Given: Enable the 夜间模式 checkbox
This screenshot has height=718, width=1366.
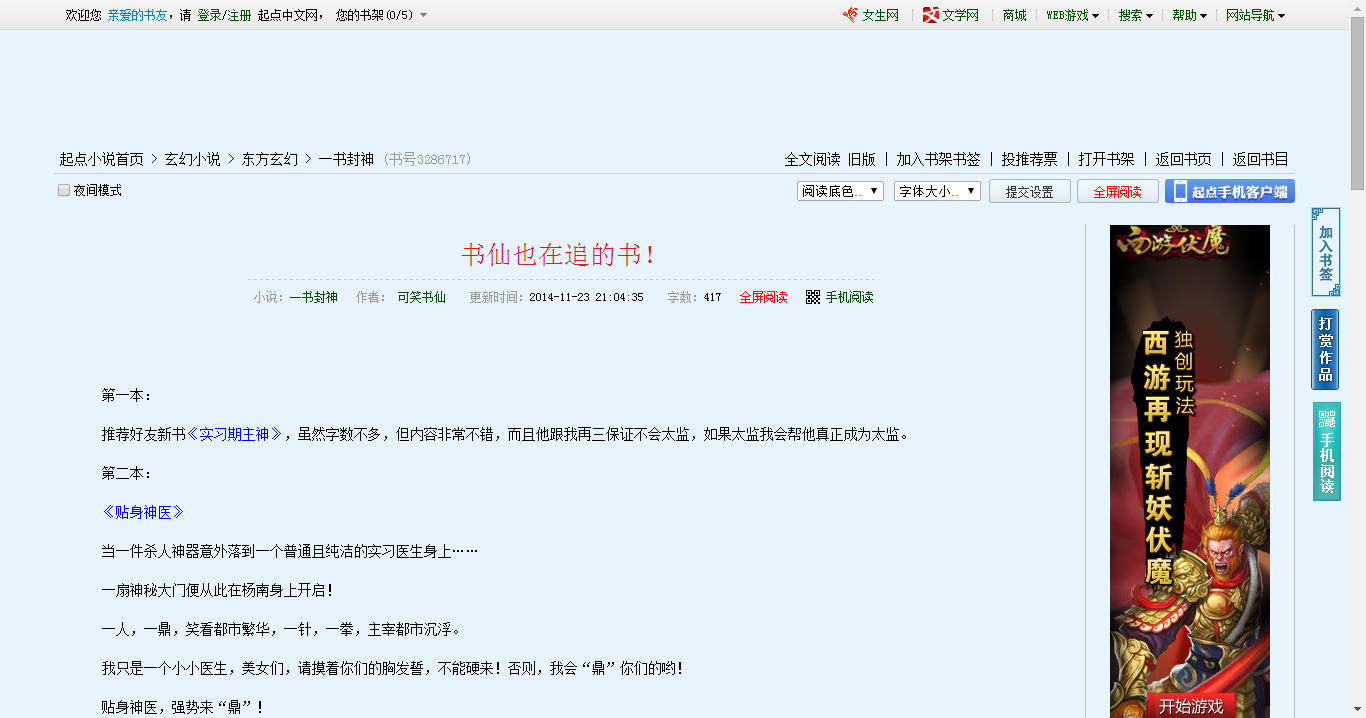Looking at the screenshot, I should click(64, 190).
